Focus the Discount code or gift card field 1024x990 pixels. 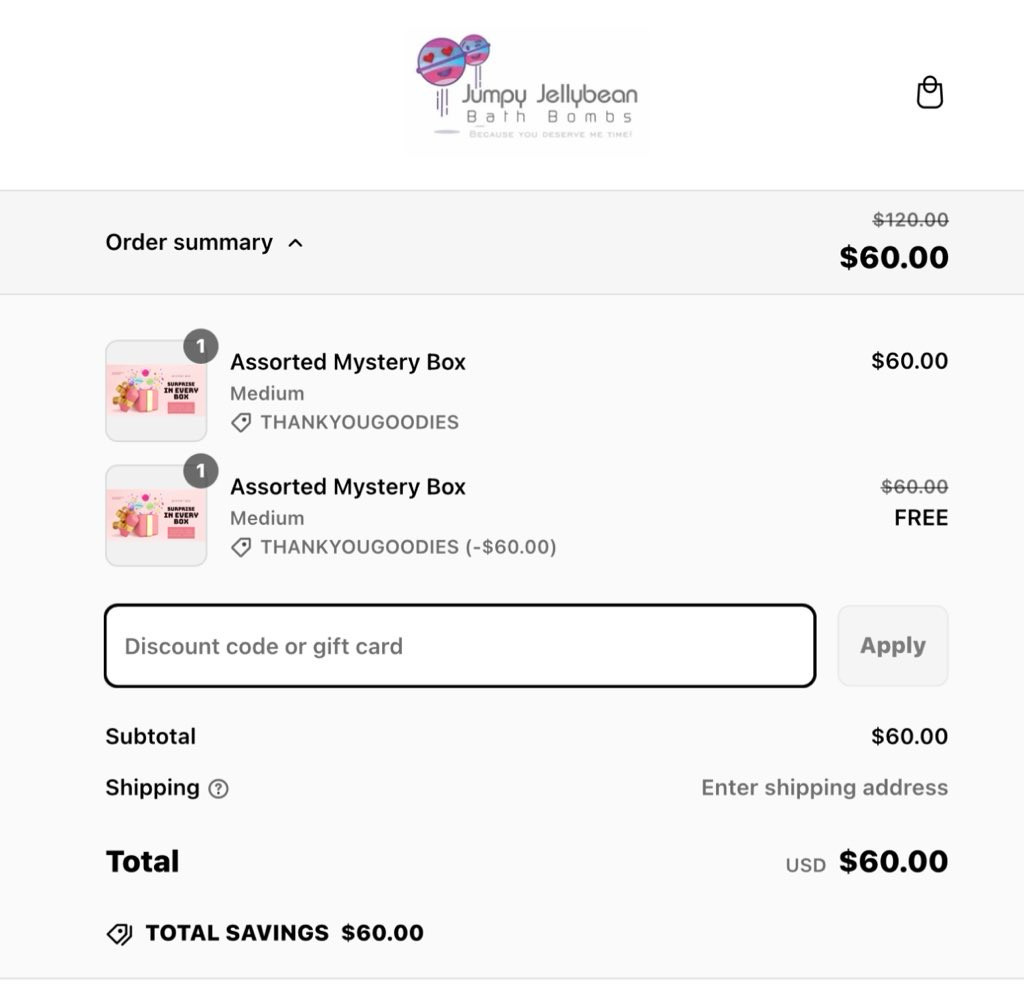coord(460,646)
